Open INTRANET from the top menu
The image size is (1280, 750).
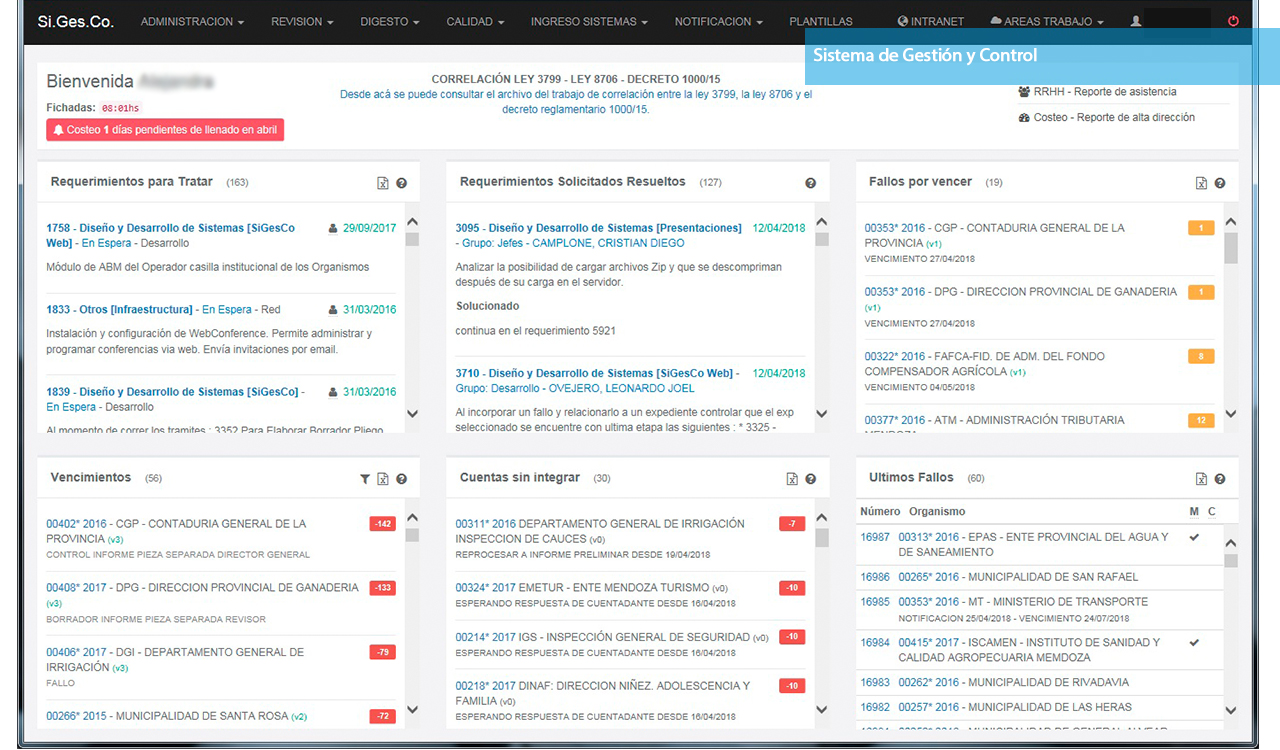(930, 21)
